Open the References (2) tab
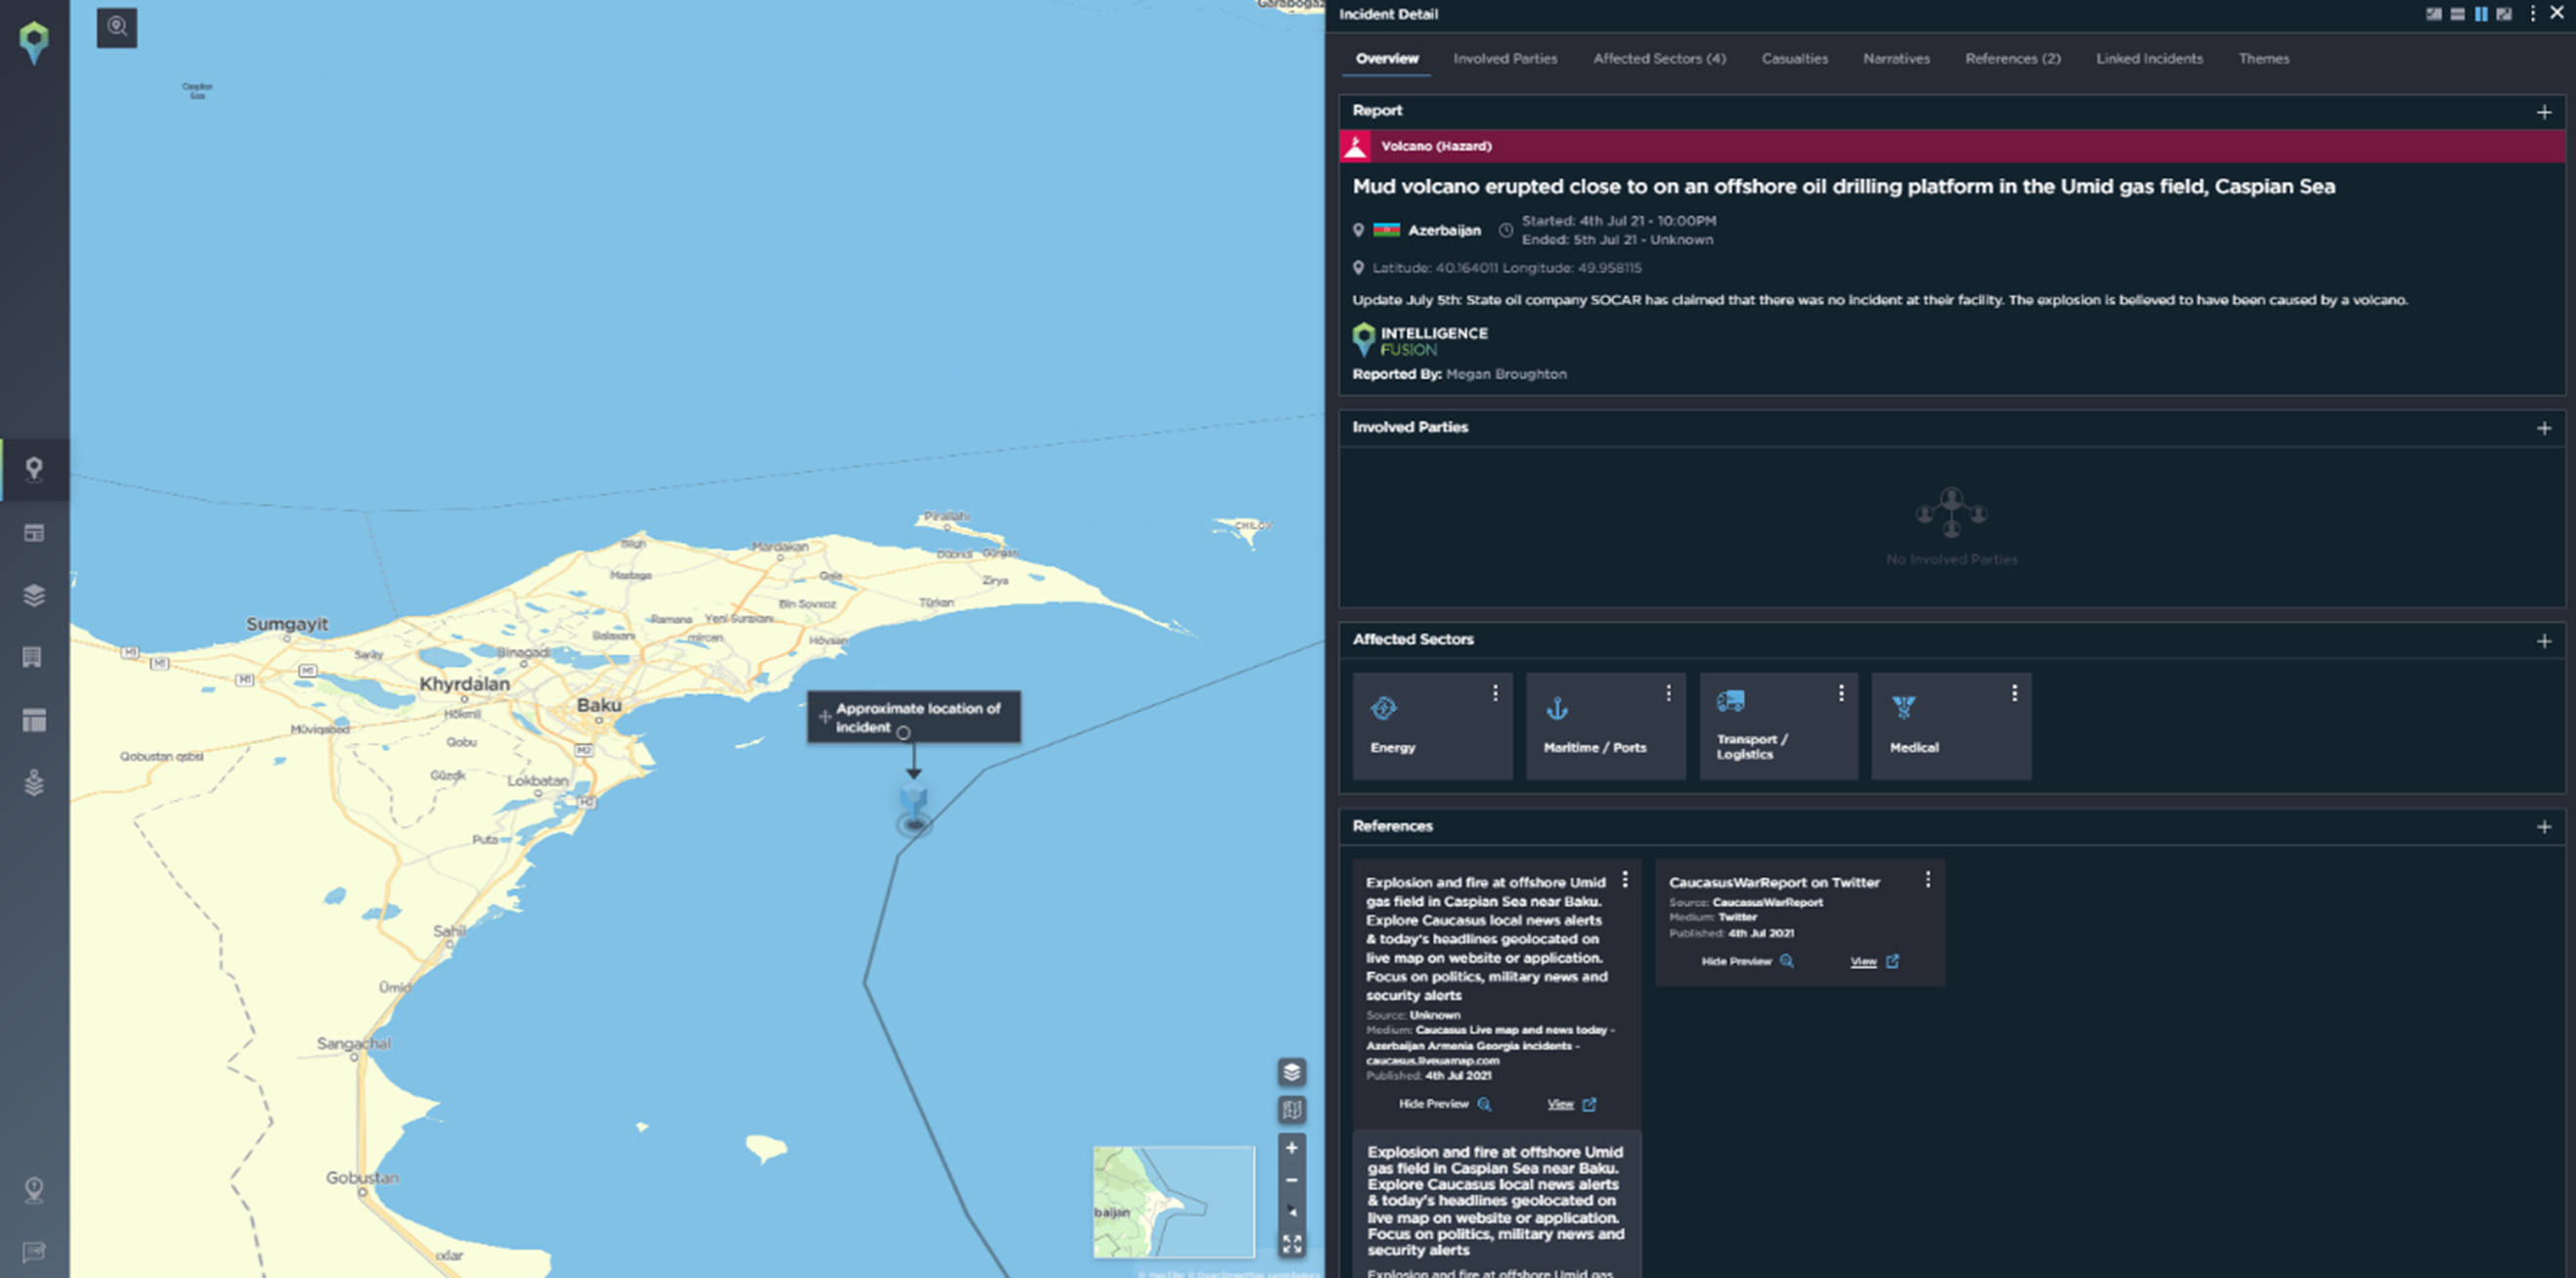This screenshot has height=1278, width=2576. coord(2012,58)
